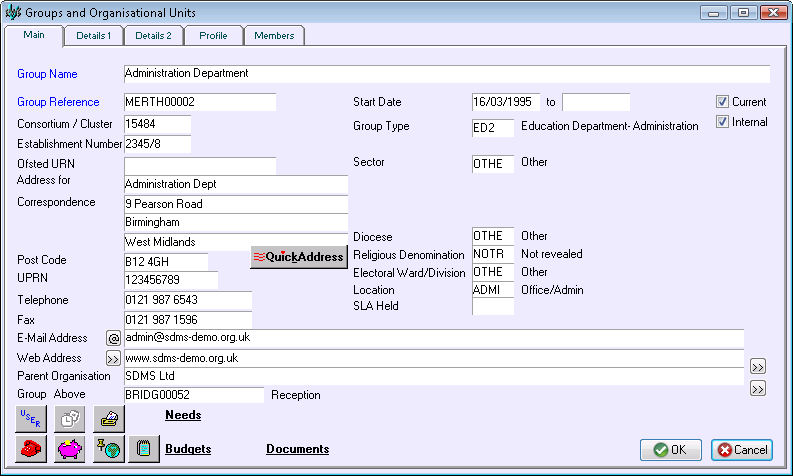
Task: Confirm with the OK button
Action: click(671, 450)
